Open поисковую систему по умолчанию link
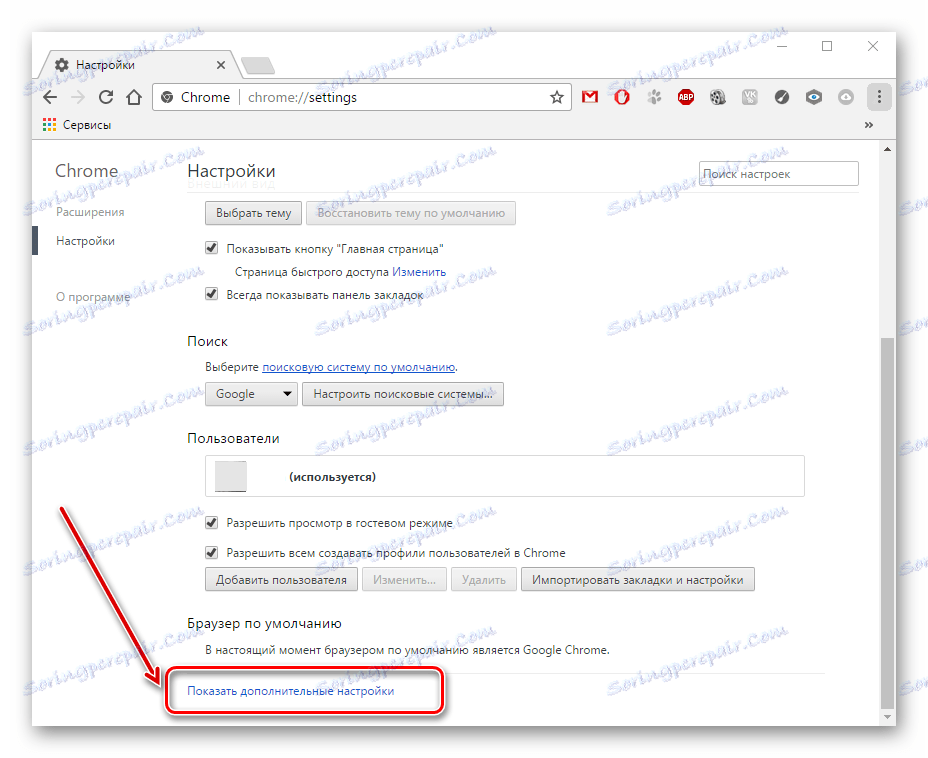The height and width of the screenshot is (758, 928). tap(359, 367)
